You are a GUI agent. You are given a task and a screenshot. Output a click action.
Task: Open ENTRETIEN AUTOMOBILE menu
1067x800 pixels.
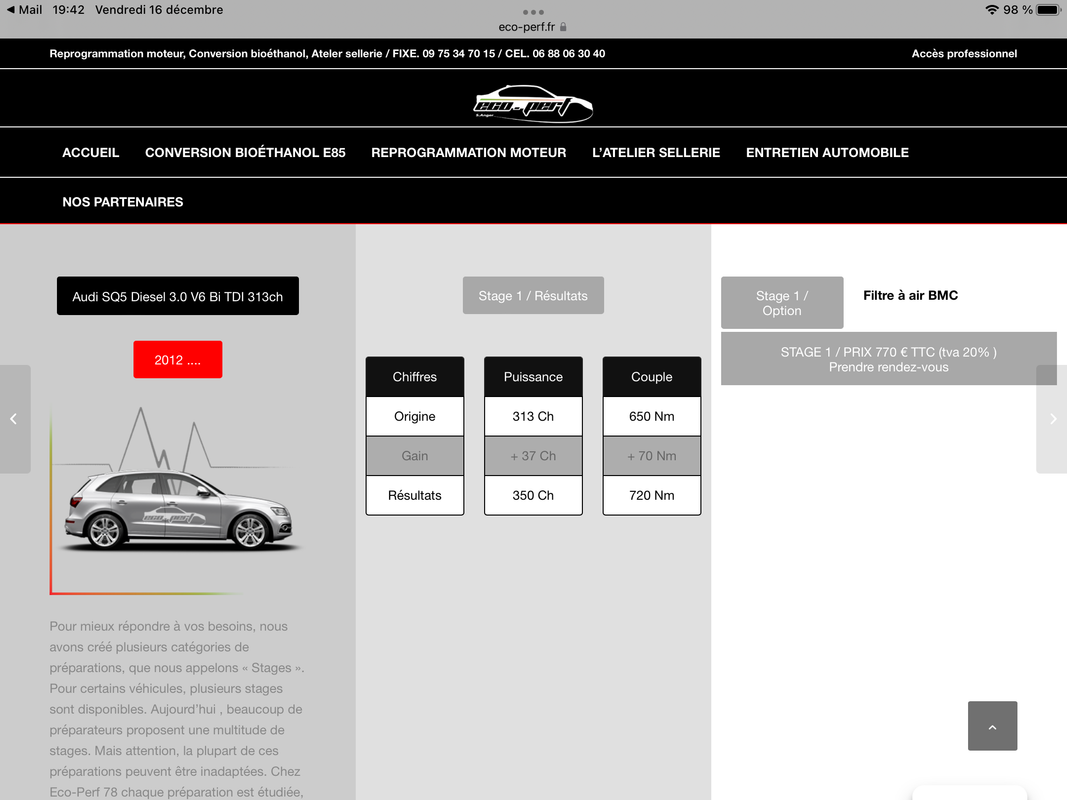[x=827, y=152]
